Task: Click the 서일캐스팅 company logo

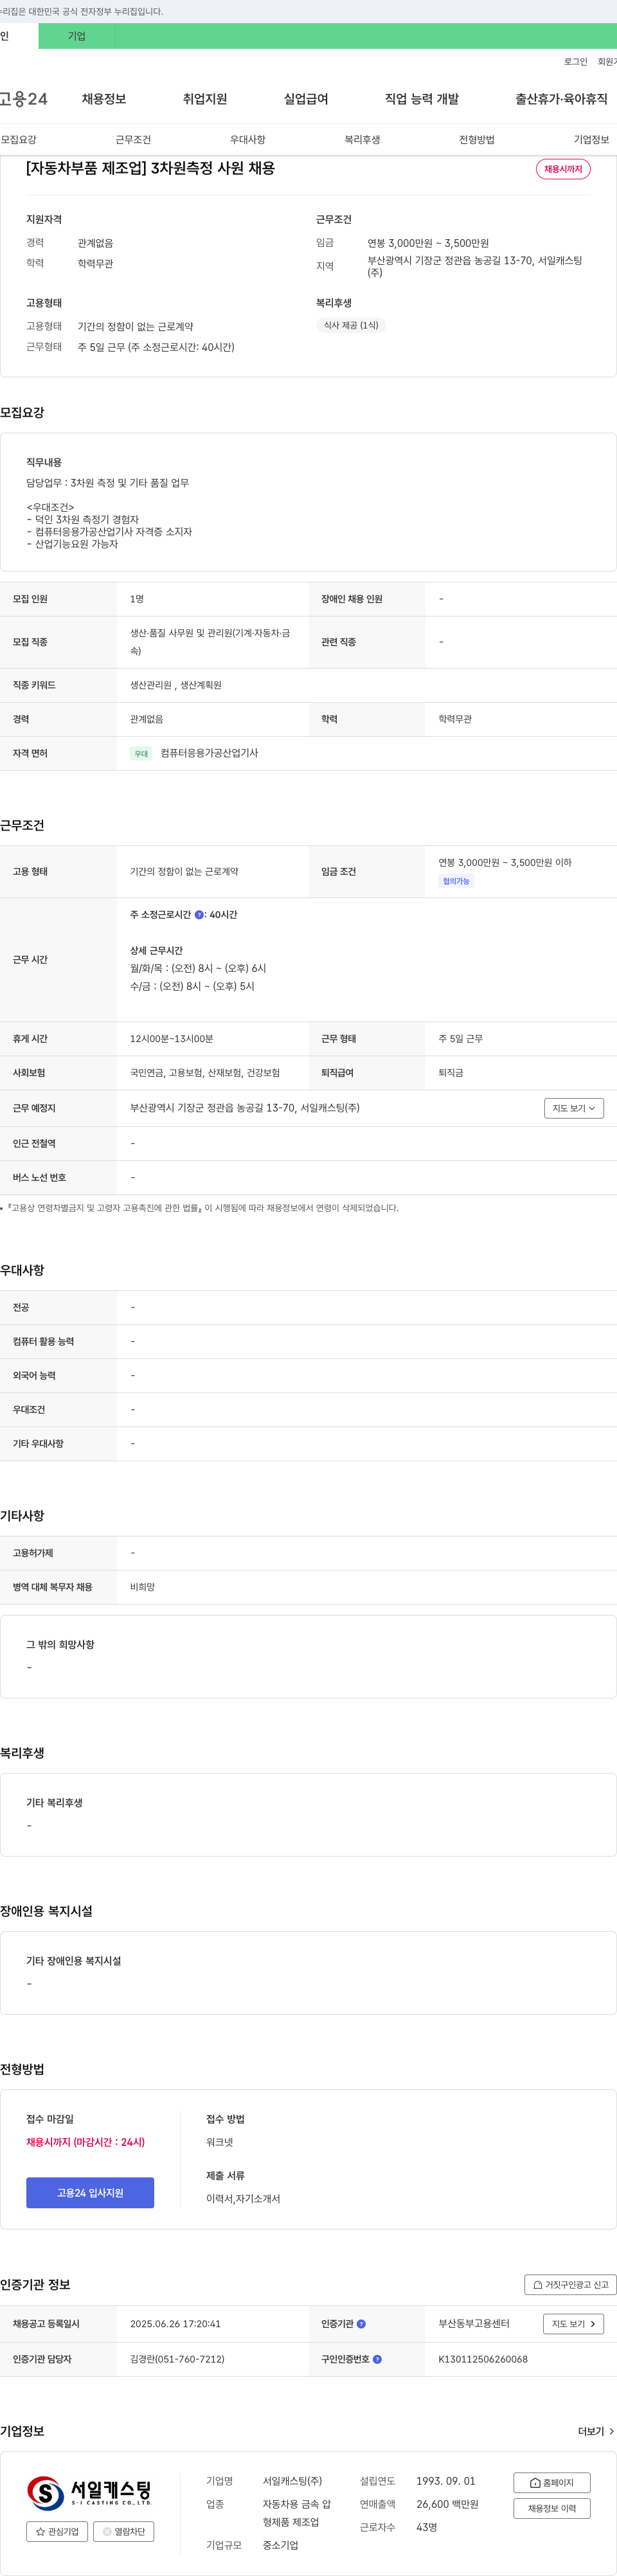Action: (90, 2494)
